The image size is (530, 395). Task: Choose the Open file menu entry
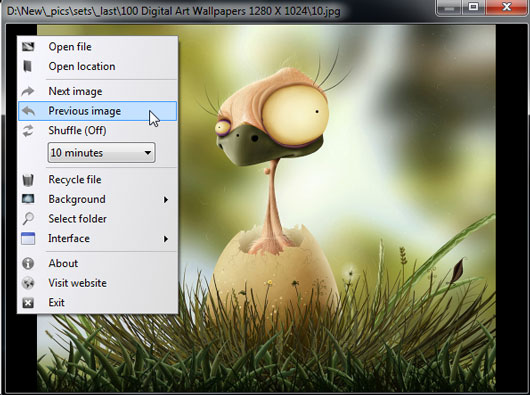(97, 47)
